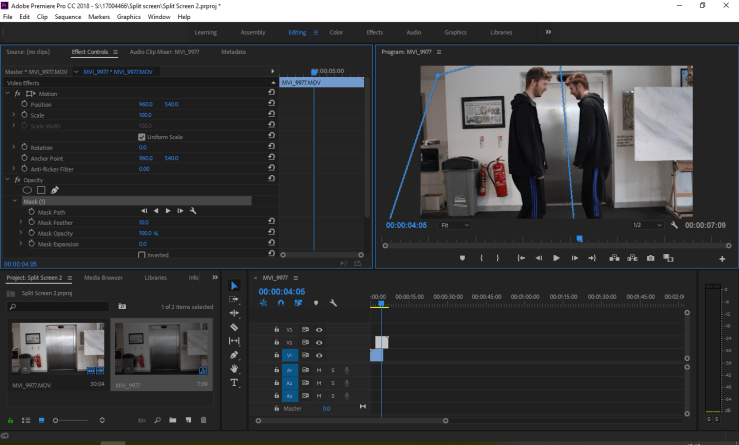
Task: Collapse the Mask (1) group
Action: click(x=15, y=201)
